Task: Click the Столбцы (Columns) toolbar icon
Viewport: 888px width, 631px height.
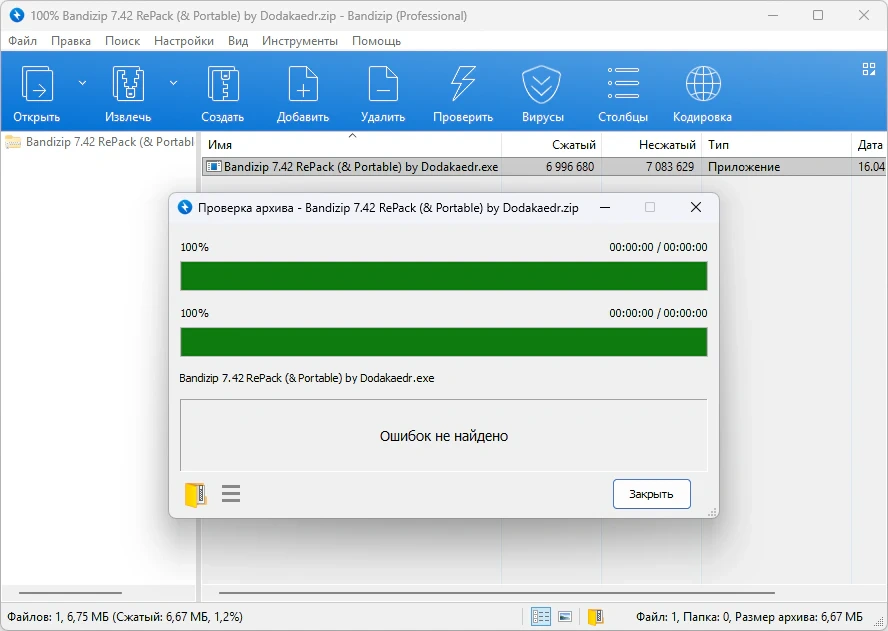Action: click(623, 83)
